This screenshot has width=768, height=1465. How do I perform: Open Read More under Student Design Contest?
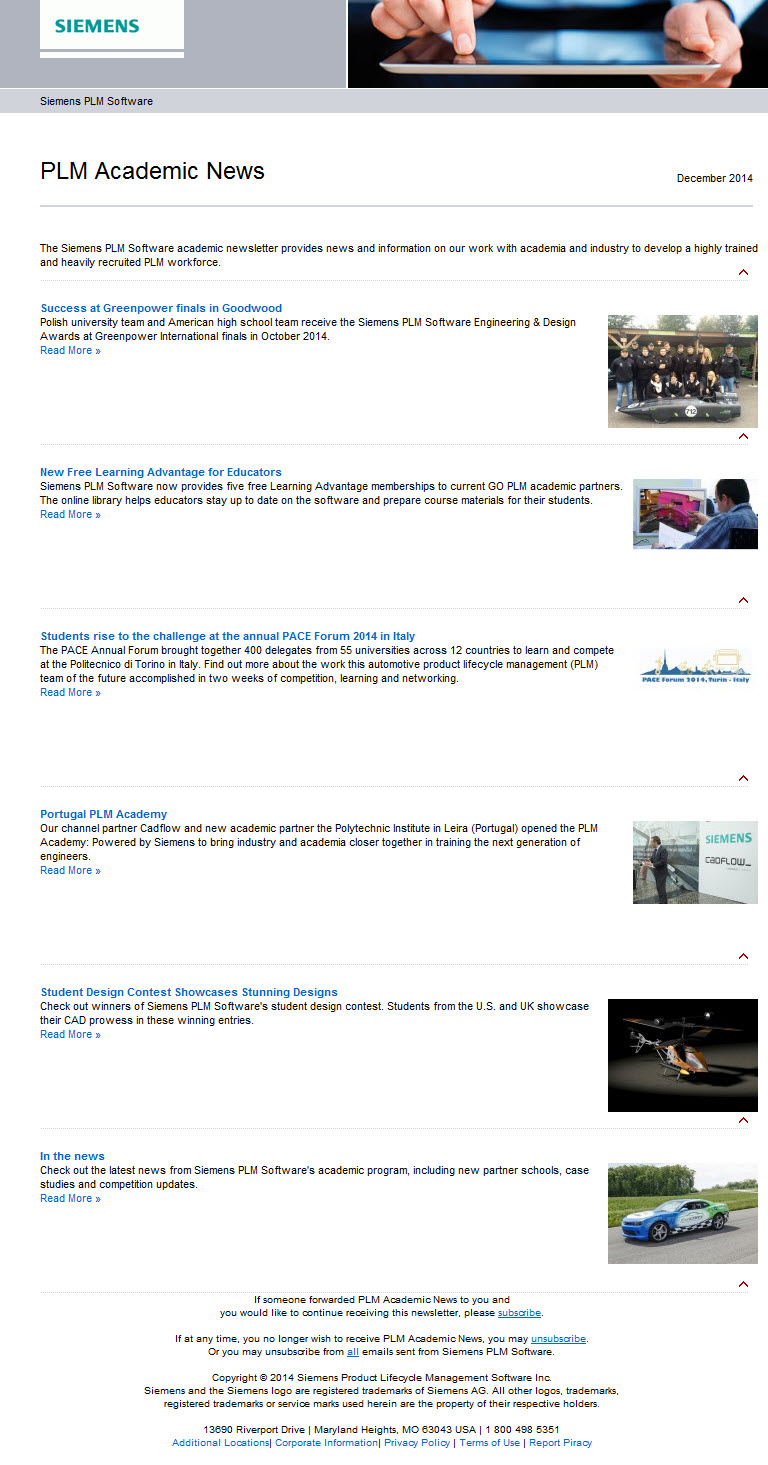point(70,1034)
